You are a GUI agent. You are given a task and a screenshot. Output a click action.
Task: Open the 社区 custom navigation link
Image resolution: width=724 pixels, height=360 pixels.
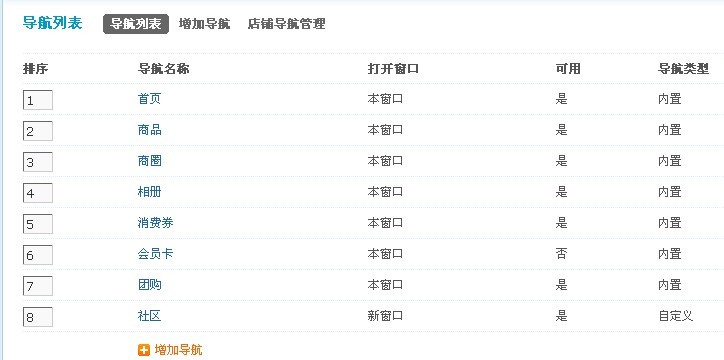[x=149, y=316]
